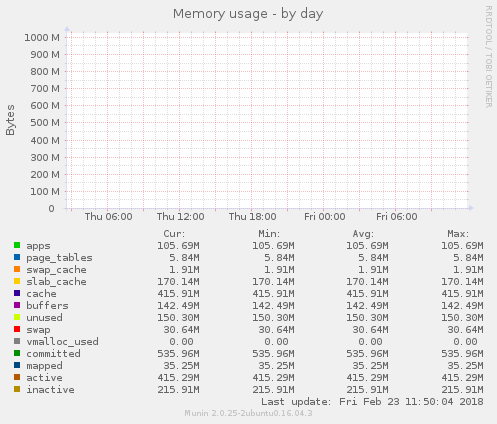Select the swap_cache legend label

[x=56, y=270]
